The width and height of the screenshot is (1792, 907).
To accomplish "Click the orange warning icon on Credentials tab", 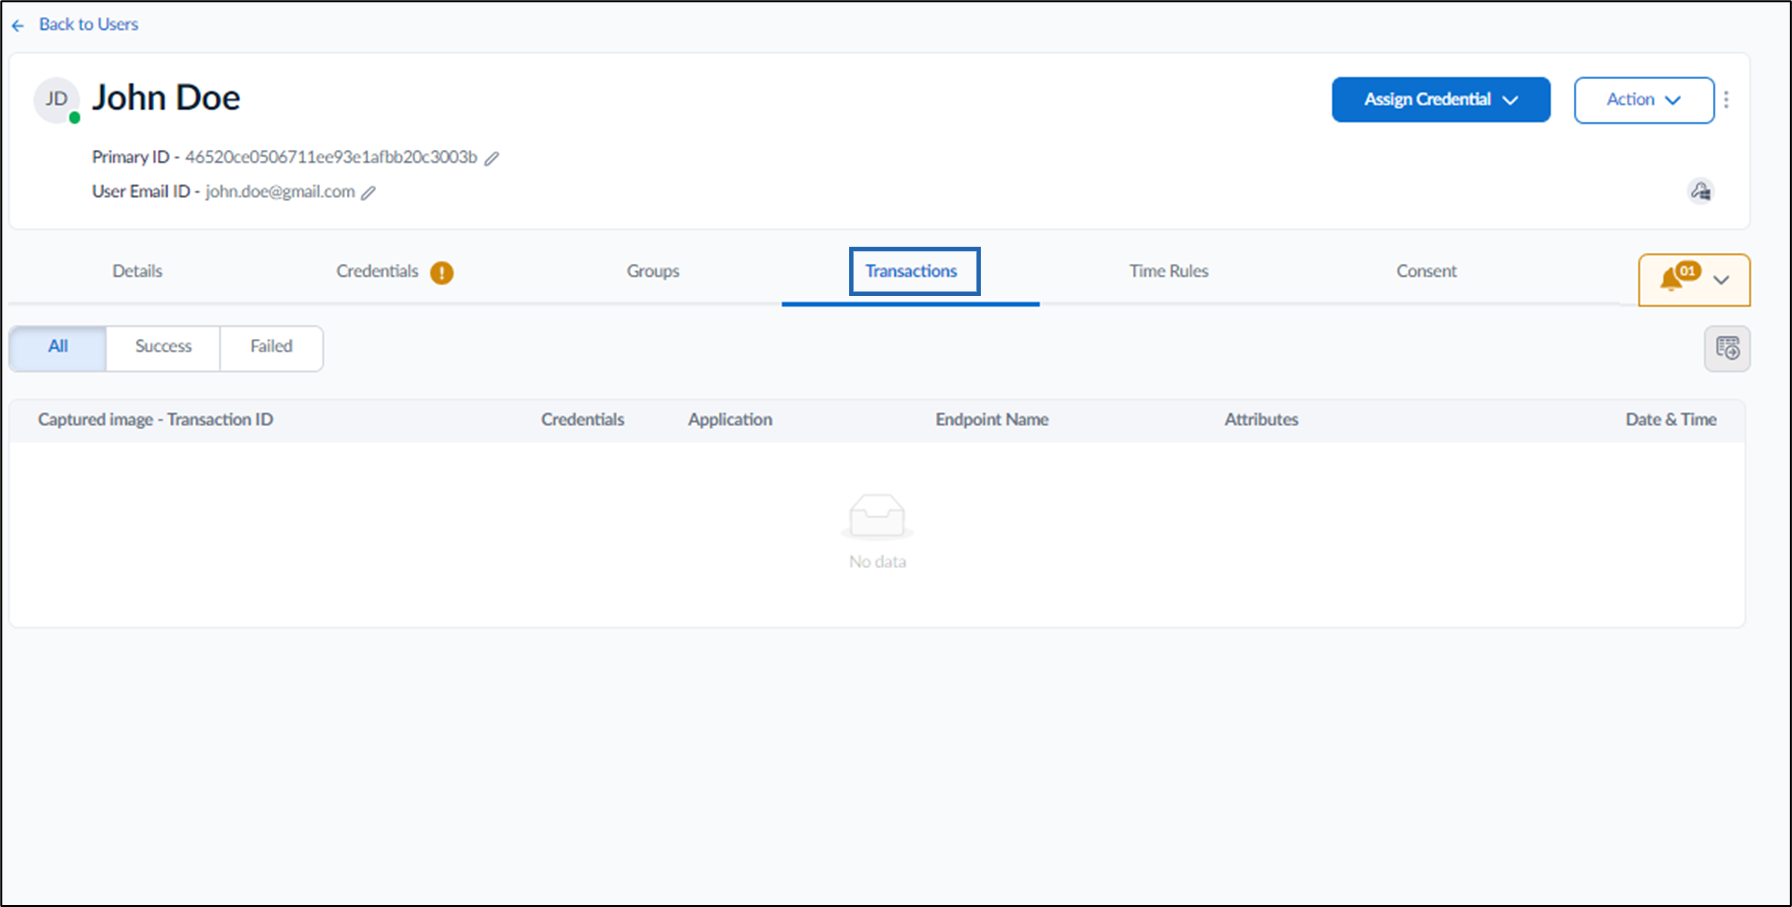I will pos(442,272).
